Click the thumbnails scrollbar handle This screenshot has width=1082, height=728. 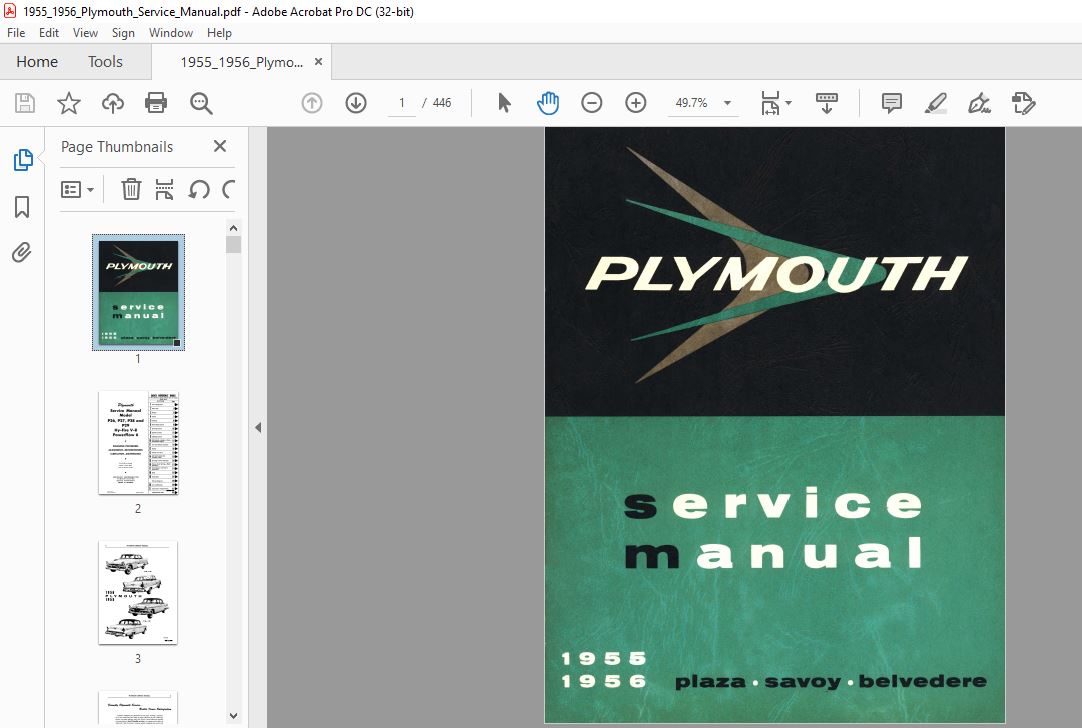pyautogui.click(x=233, y=245)
